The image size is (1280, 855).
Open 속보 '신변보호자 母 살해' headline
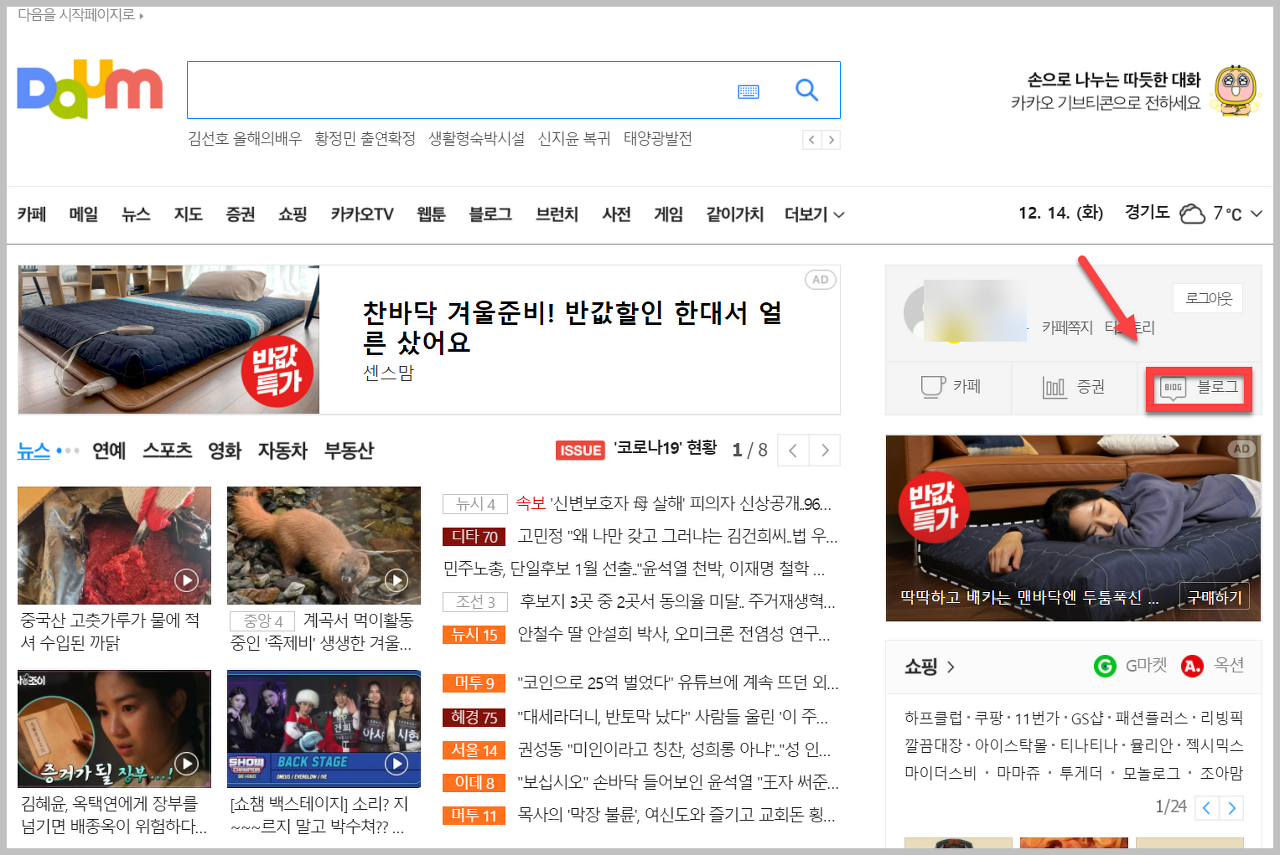(x=673, y=504)
